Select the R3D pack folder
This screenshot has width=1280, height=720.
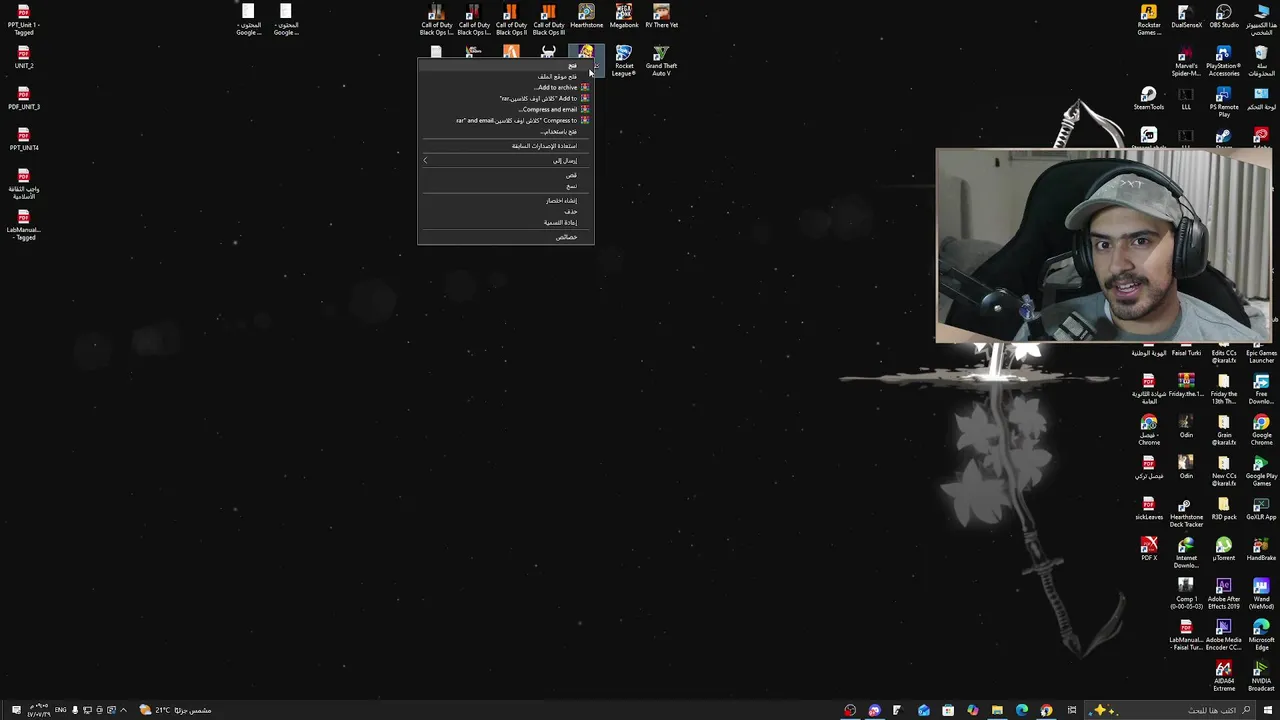pyautogui.click(x=1224, y=509)
